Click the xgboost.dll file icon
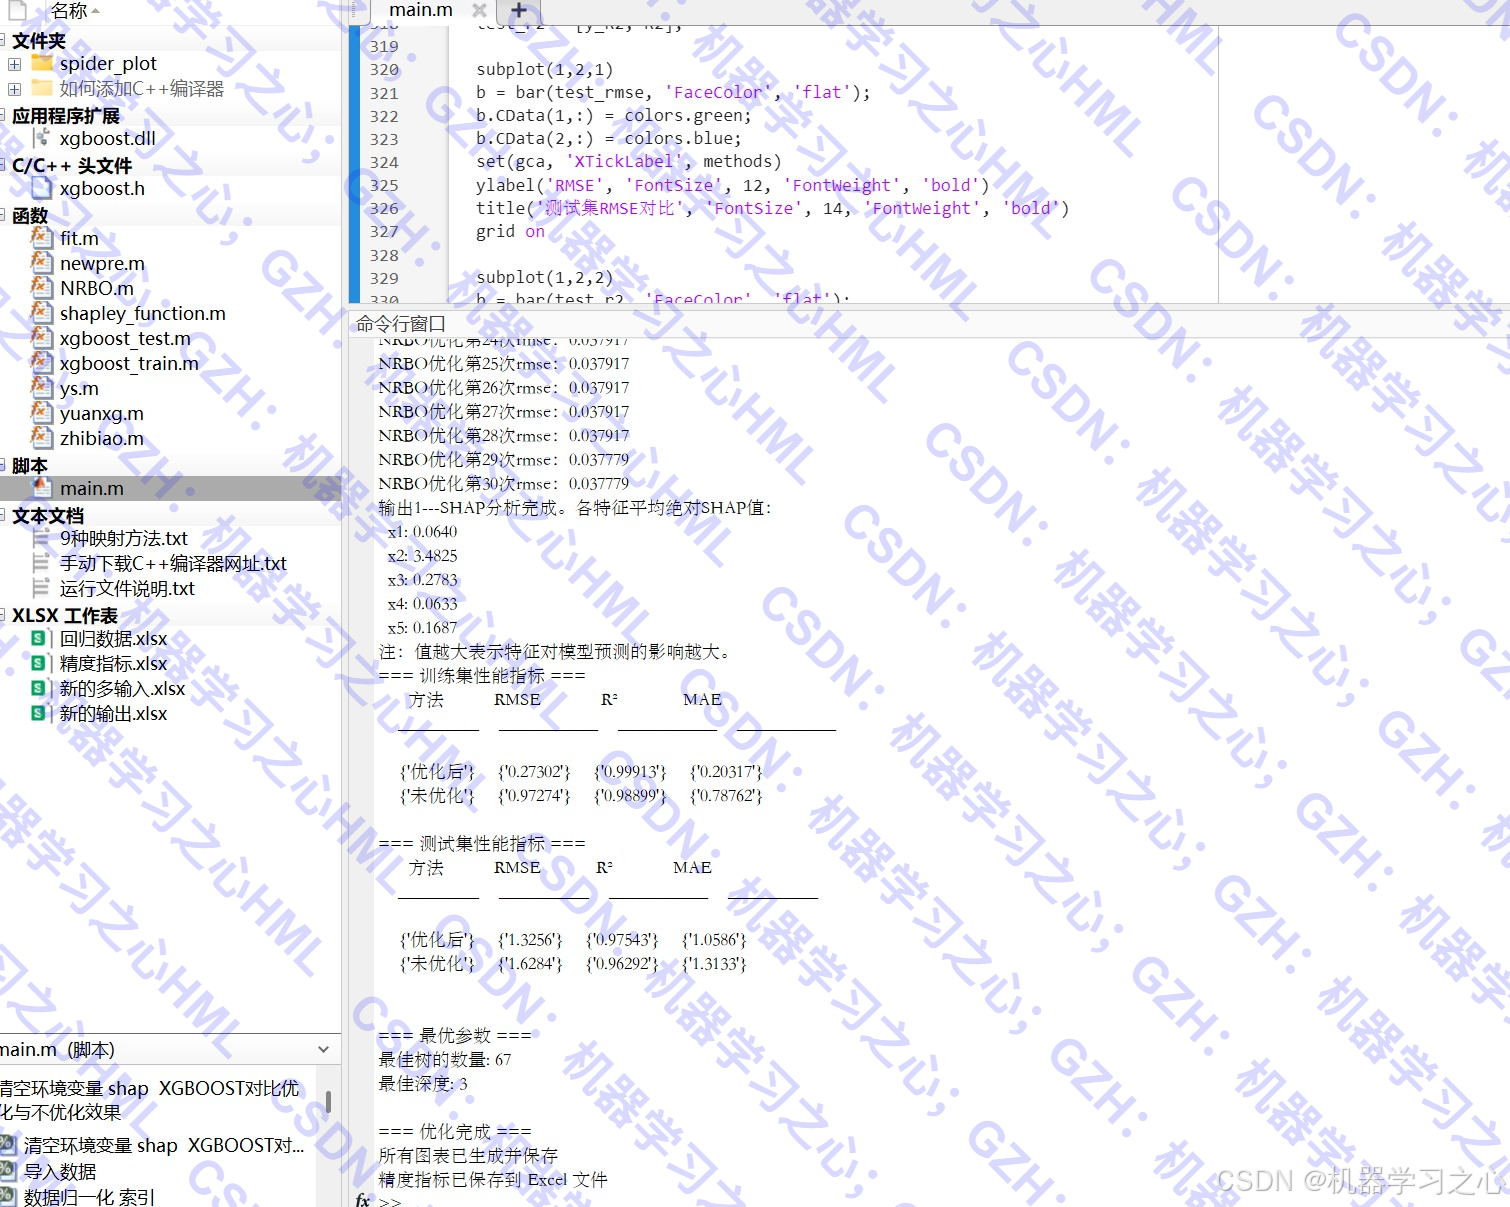 tap(42, 138)
